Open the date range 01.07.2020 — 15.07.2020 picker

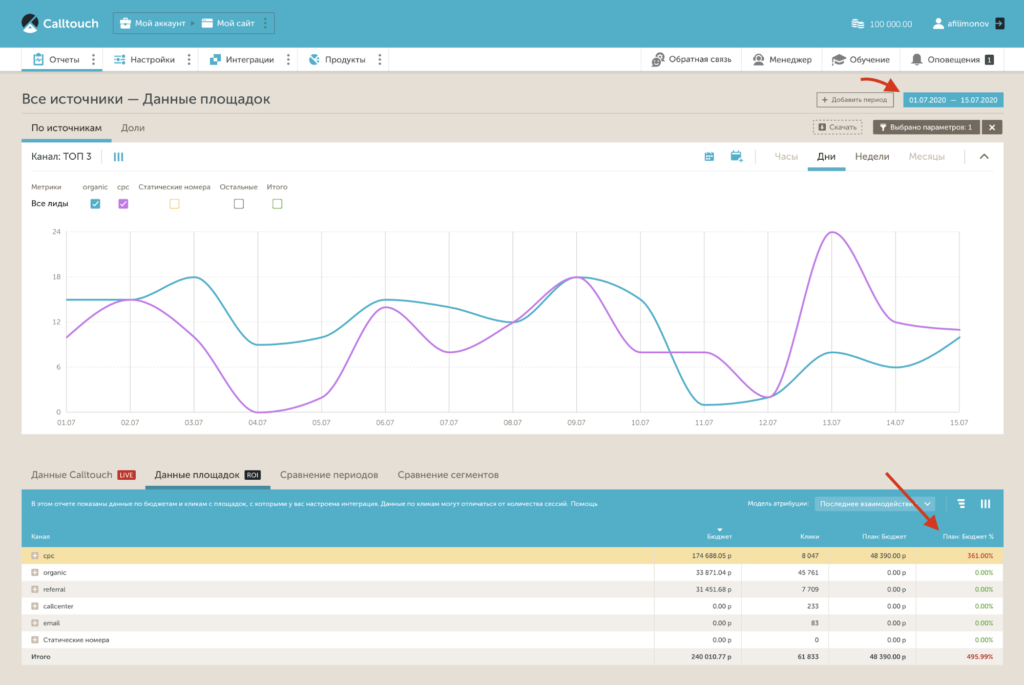(953, 100)
